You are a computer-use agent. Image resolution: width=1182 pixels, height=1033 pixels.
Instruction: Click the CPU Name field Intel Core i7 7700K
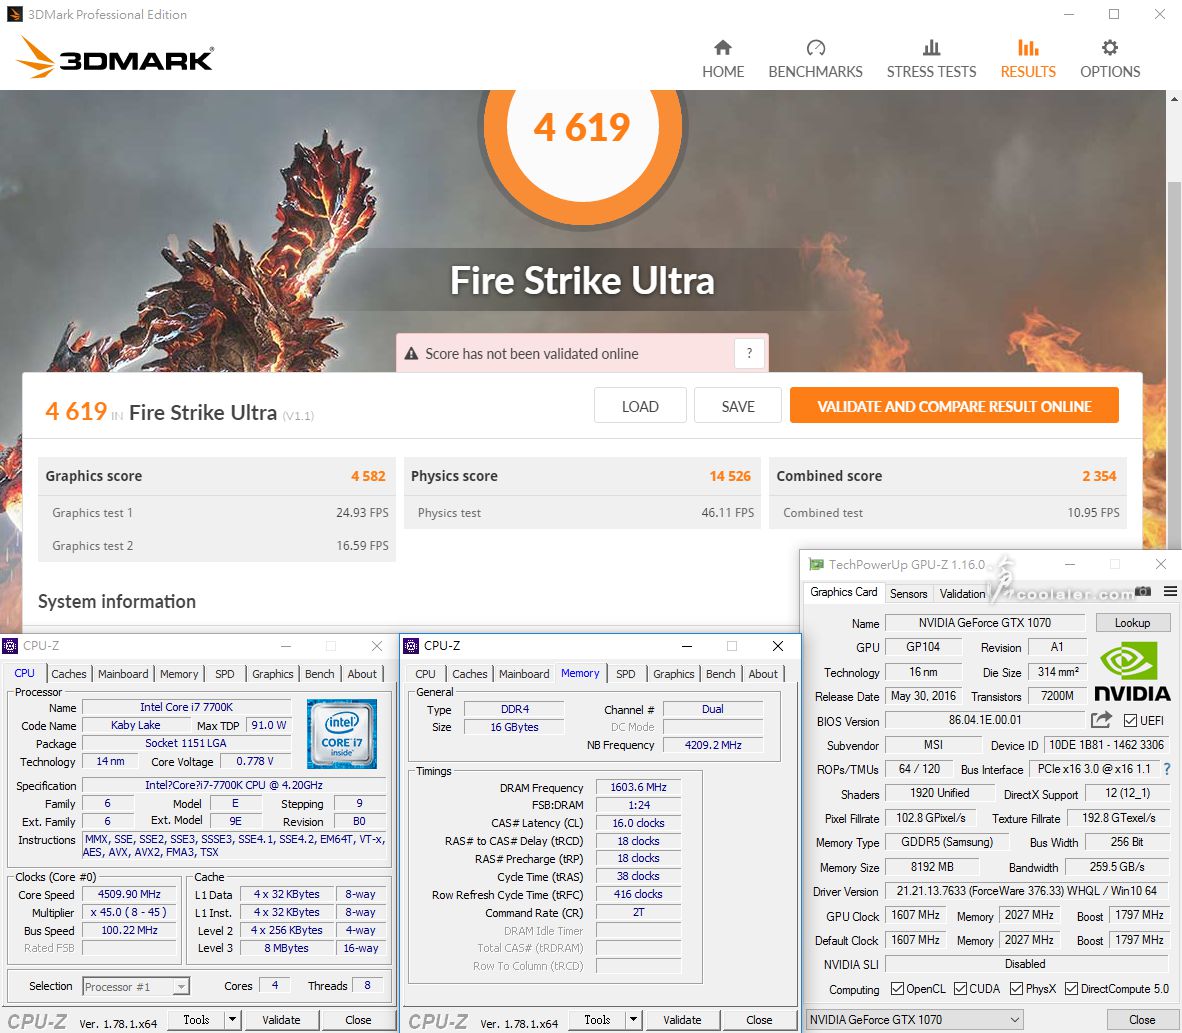pyautogui.click(x=186, y=707)
